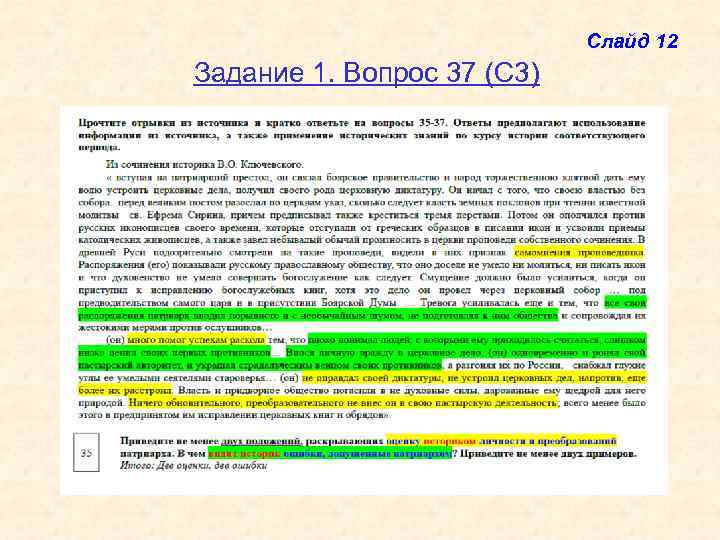Click the green highlight 'плохо понимал людей'
The height and width of the screenshot is (540, 720).
360,340
